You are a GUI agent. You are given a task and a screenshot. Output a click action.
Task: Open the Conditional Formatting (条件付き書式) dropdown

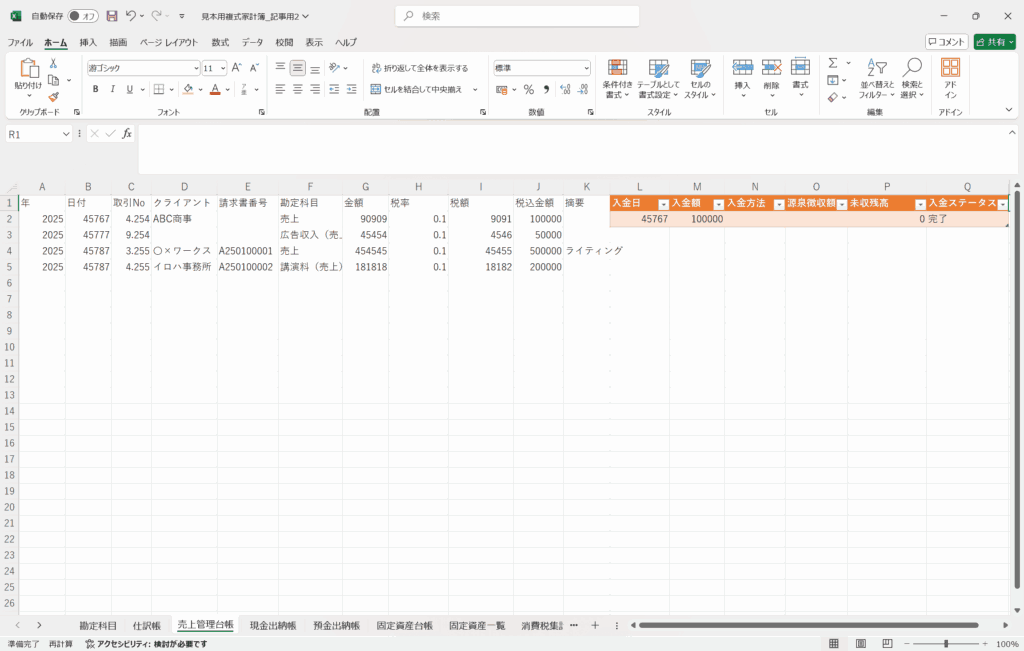617,78
